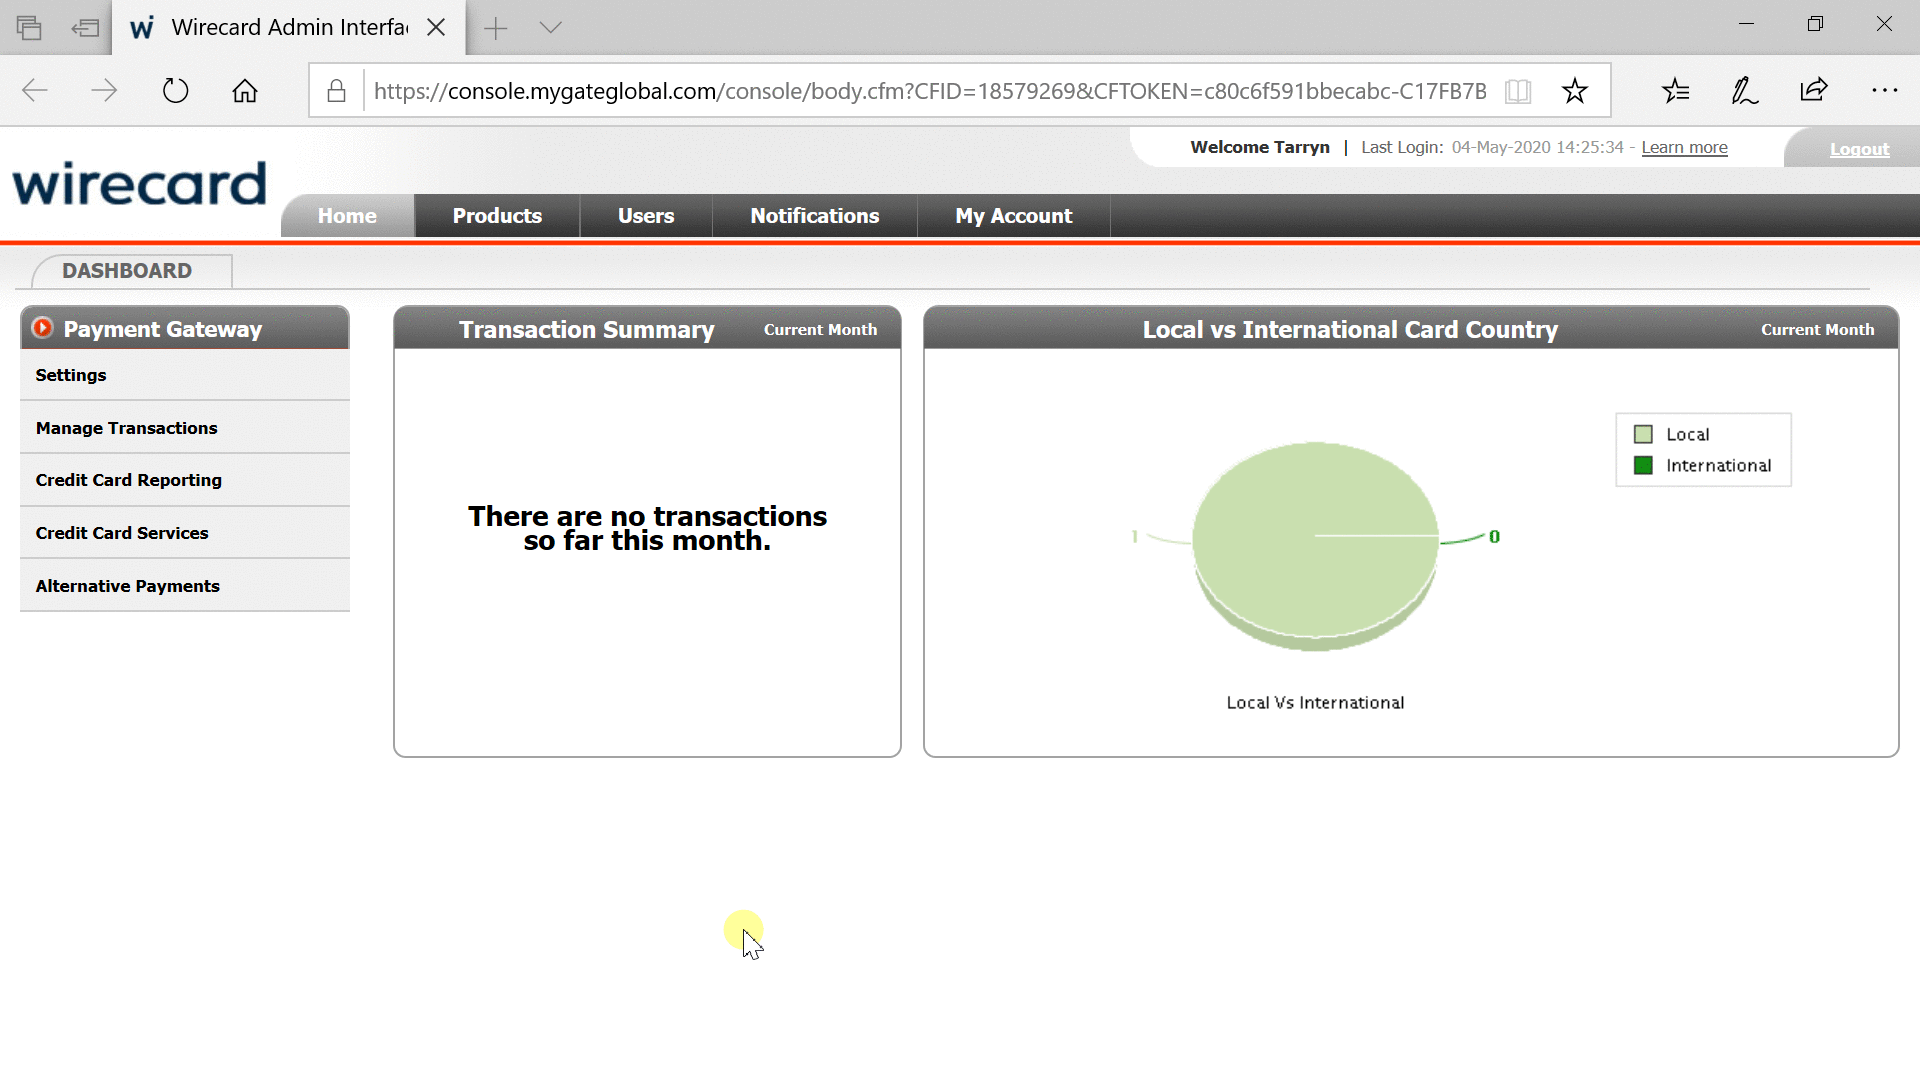Open the My Account tab
This screenshot has height=1080, width=1920.
click(1013, 216)
